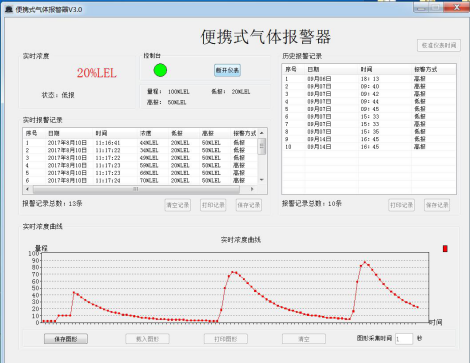Screen dimensions: 470x364
Task: Click the 清空 button below the chart
Action: point(304,339)
